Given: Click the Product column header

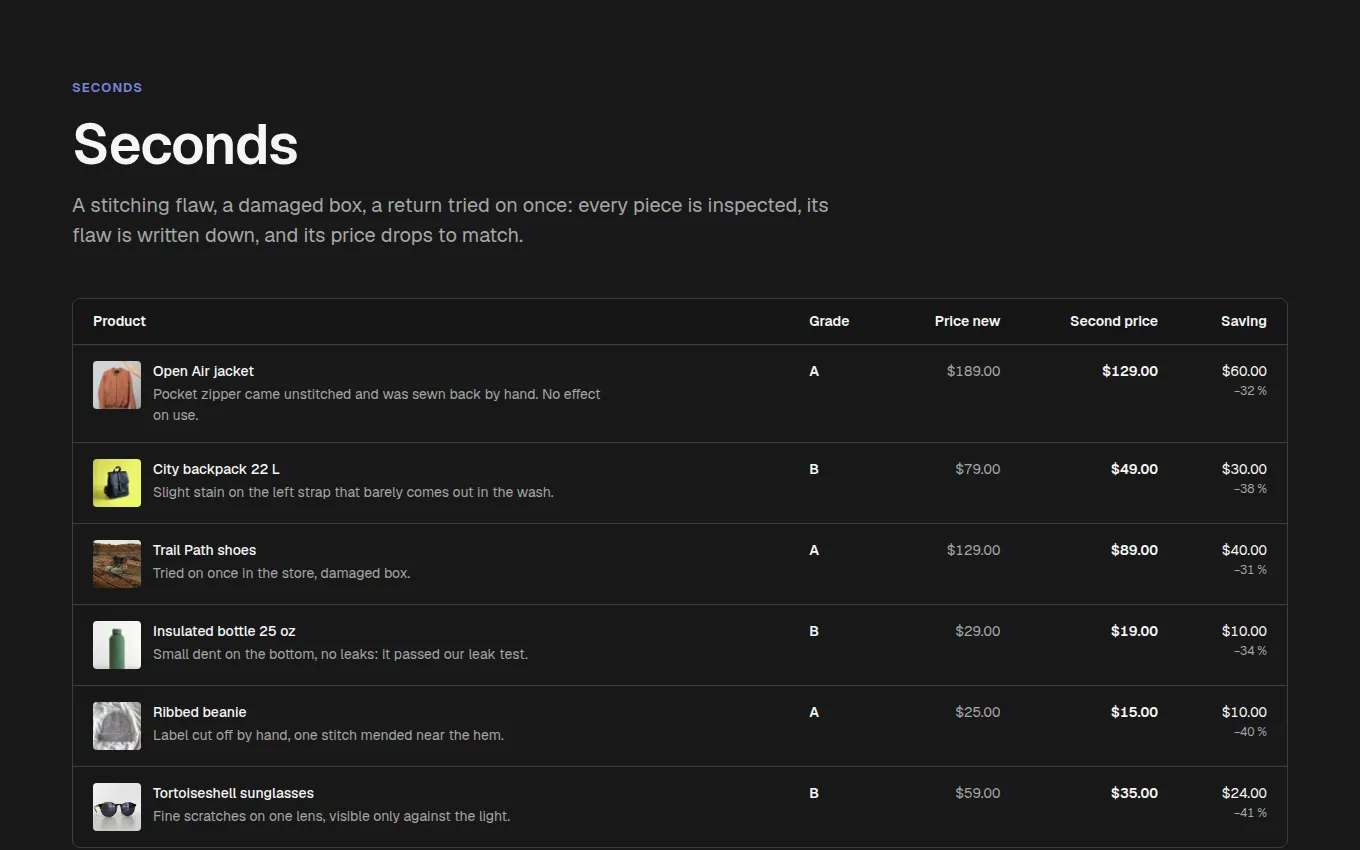Looking at the screenshot, I should point(119,321).
